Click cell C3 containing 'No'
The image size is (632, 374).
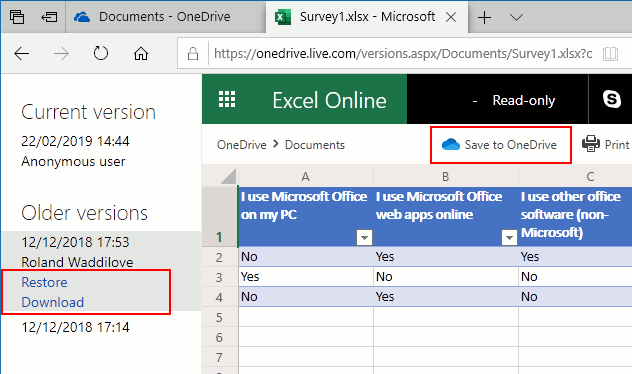pos(576,277)
